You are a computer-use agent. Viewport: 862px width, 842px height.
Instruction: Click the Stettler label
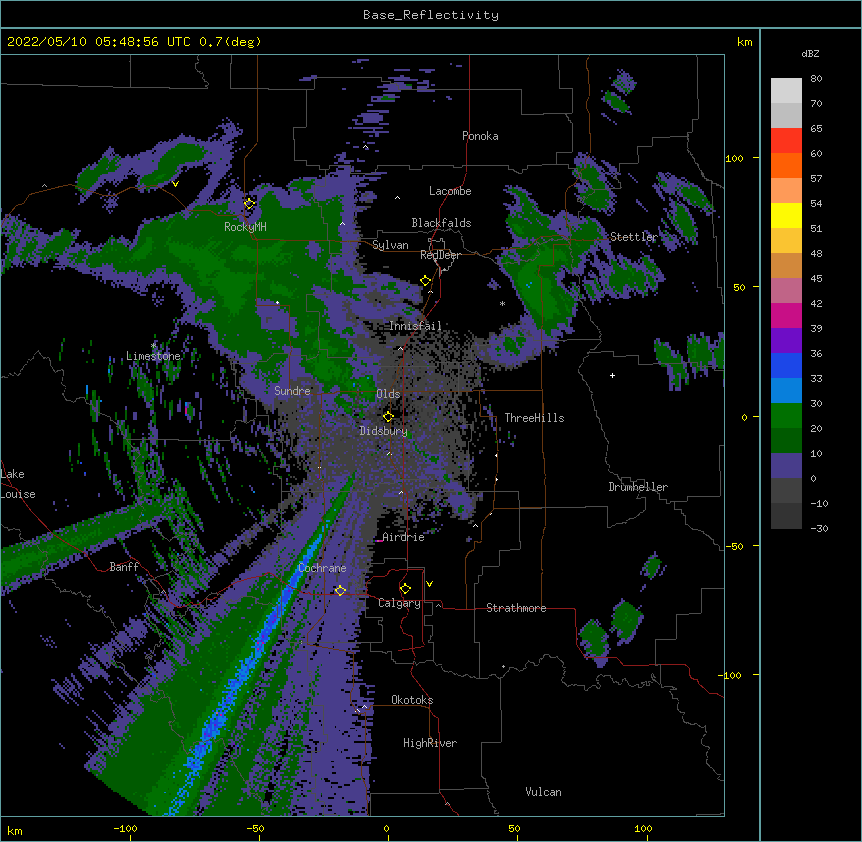tap(634, 237)
